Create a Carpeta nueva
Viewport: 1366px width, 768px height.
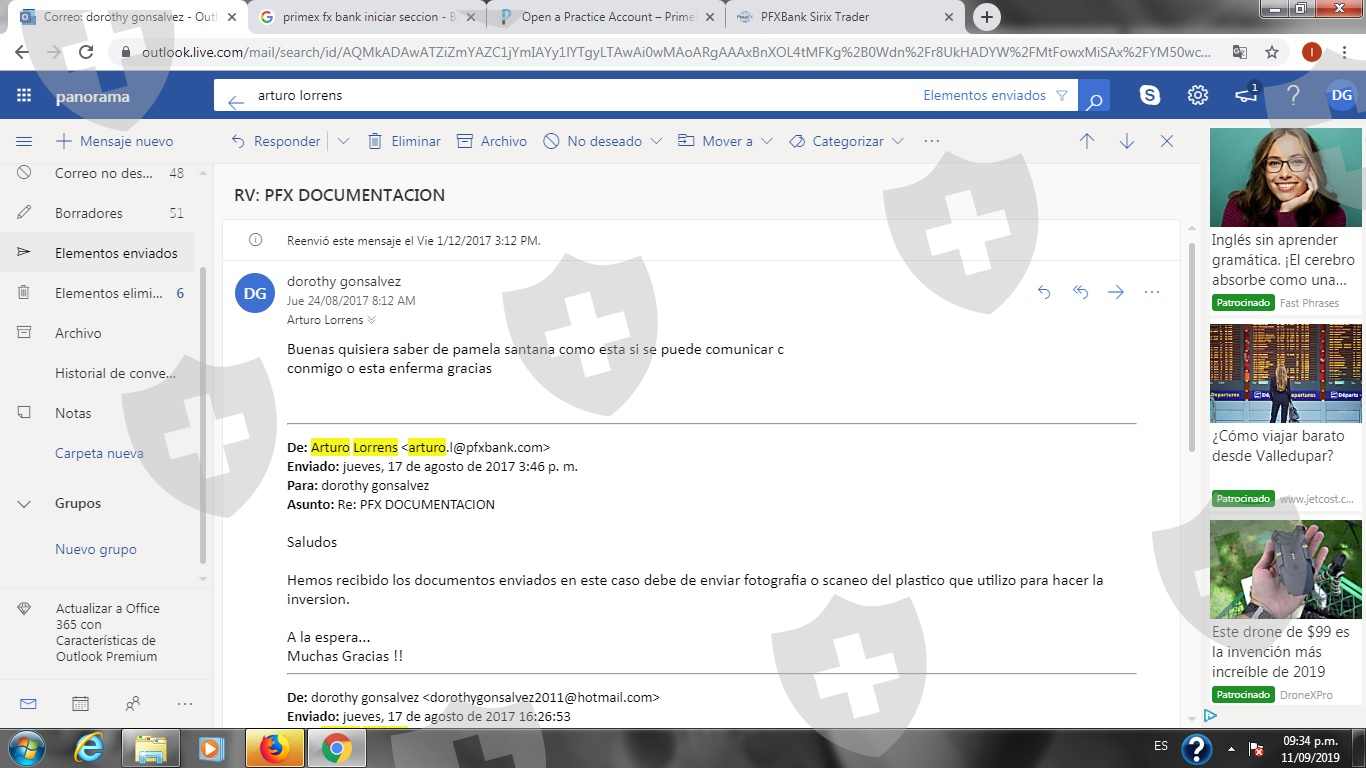[x=99, y=453]
